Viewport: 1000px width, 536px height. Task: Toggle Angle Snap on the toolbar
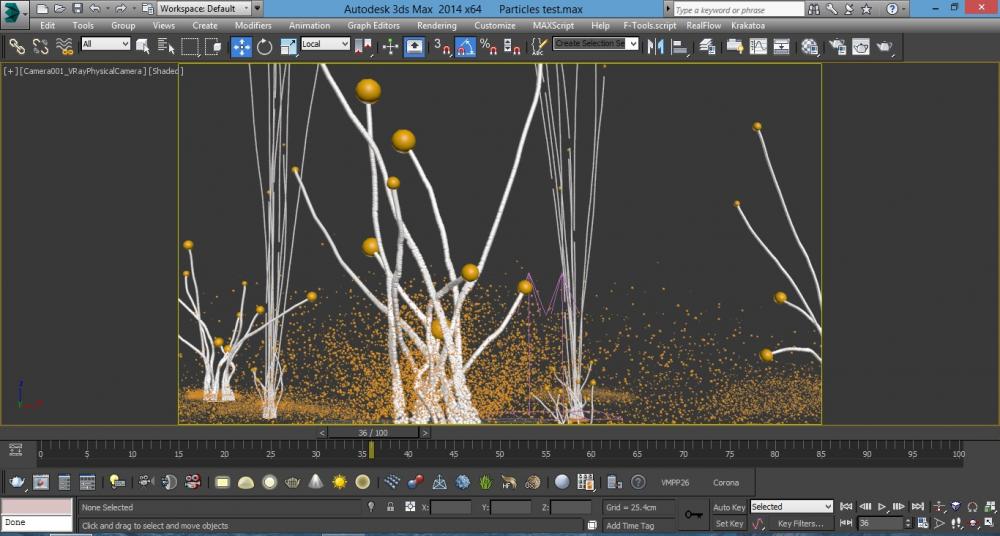[466, 46]
